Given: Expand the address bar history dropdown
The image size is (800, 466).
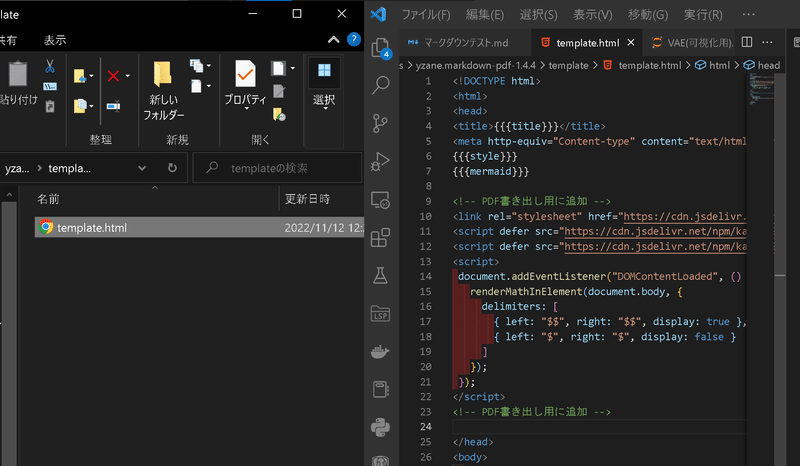Looking at the screenshot, I should (x=142, y=168).
